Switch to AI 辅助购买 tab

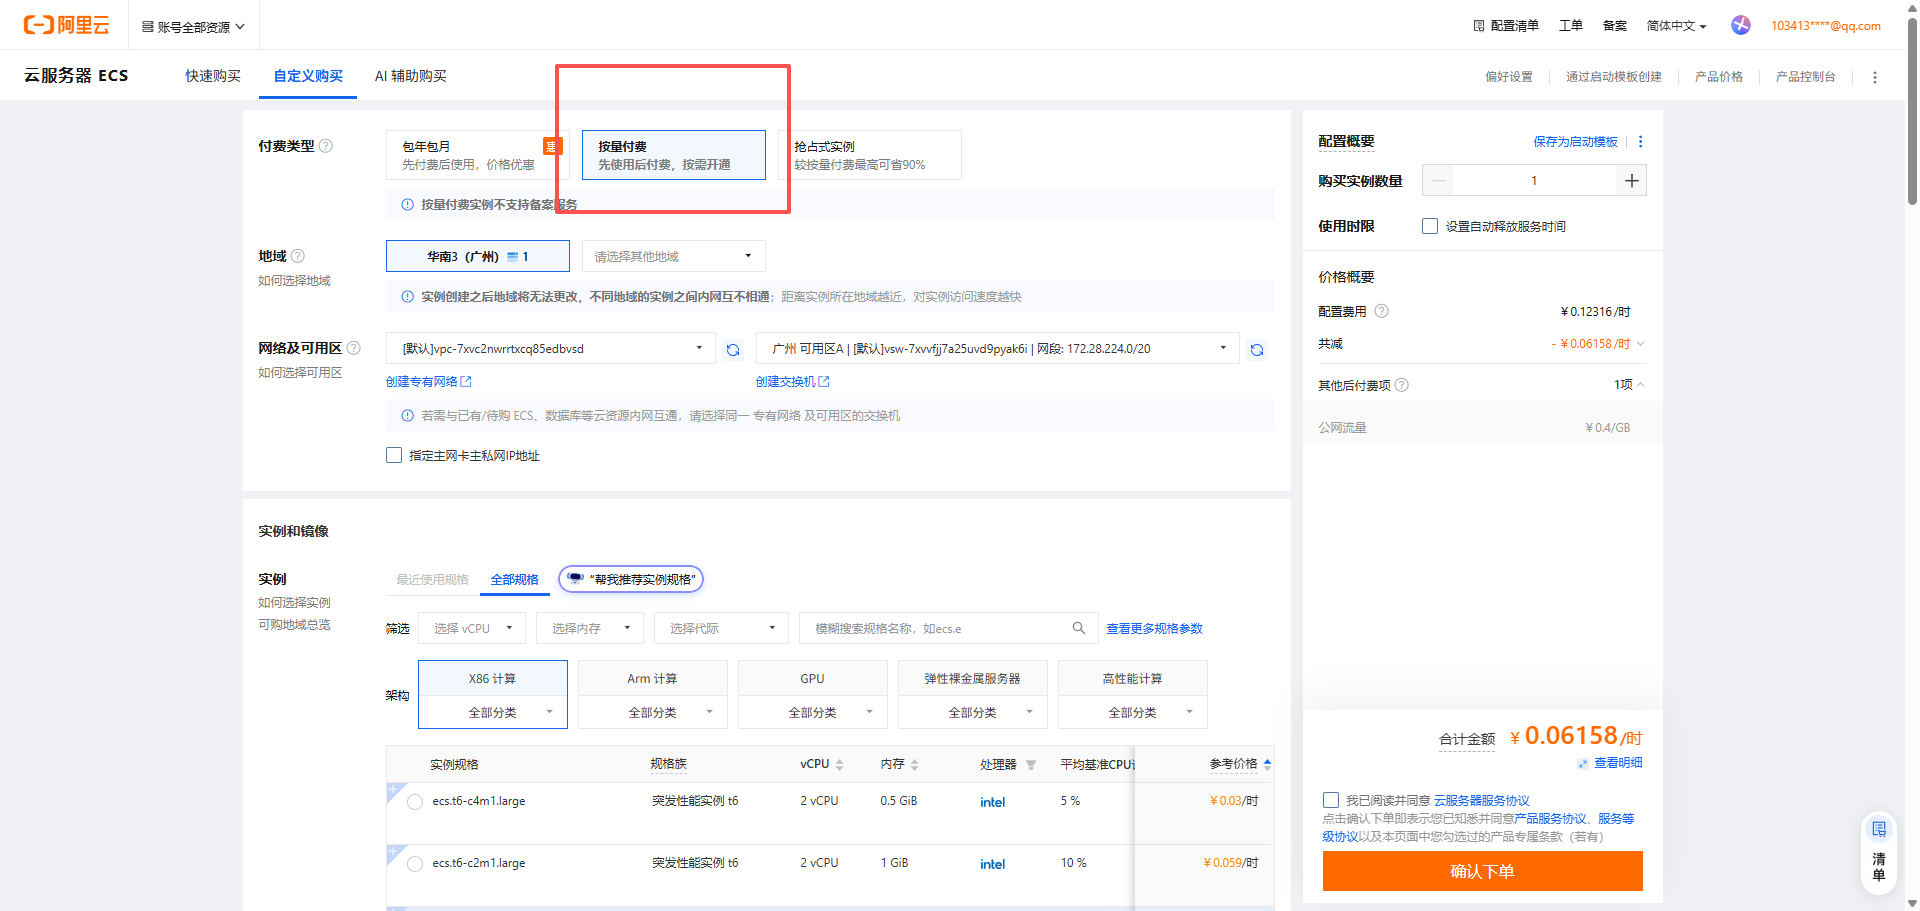coord(411,76)
